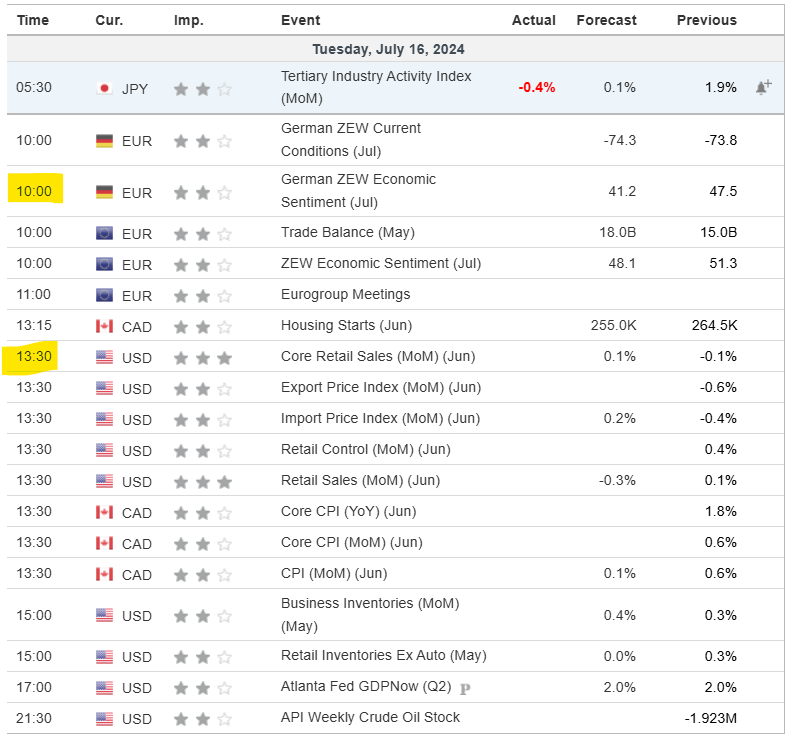Click the importance stars on the Eurogroup Meetings row
This screenshot has width=792, height=737.
pyautogui.click(x=203, y=295)
